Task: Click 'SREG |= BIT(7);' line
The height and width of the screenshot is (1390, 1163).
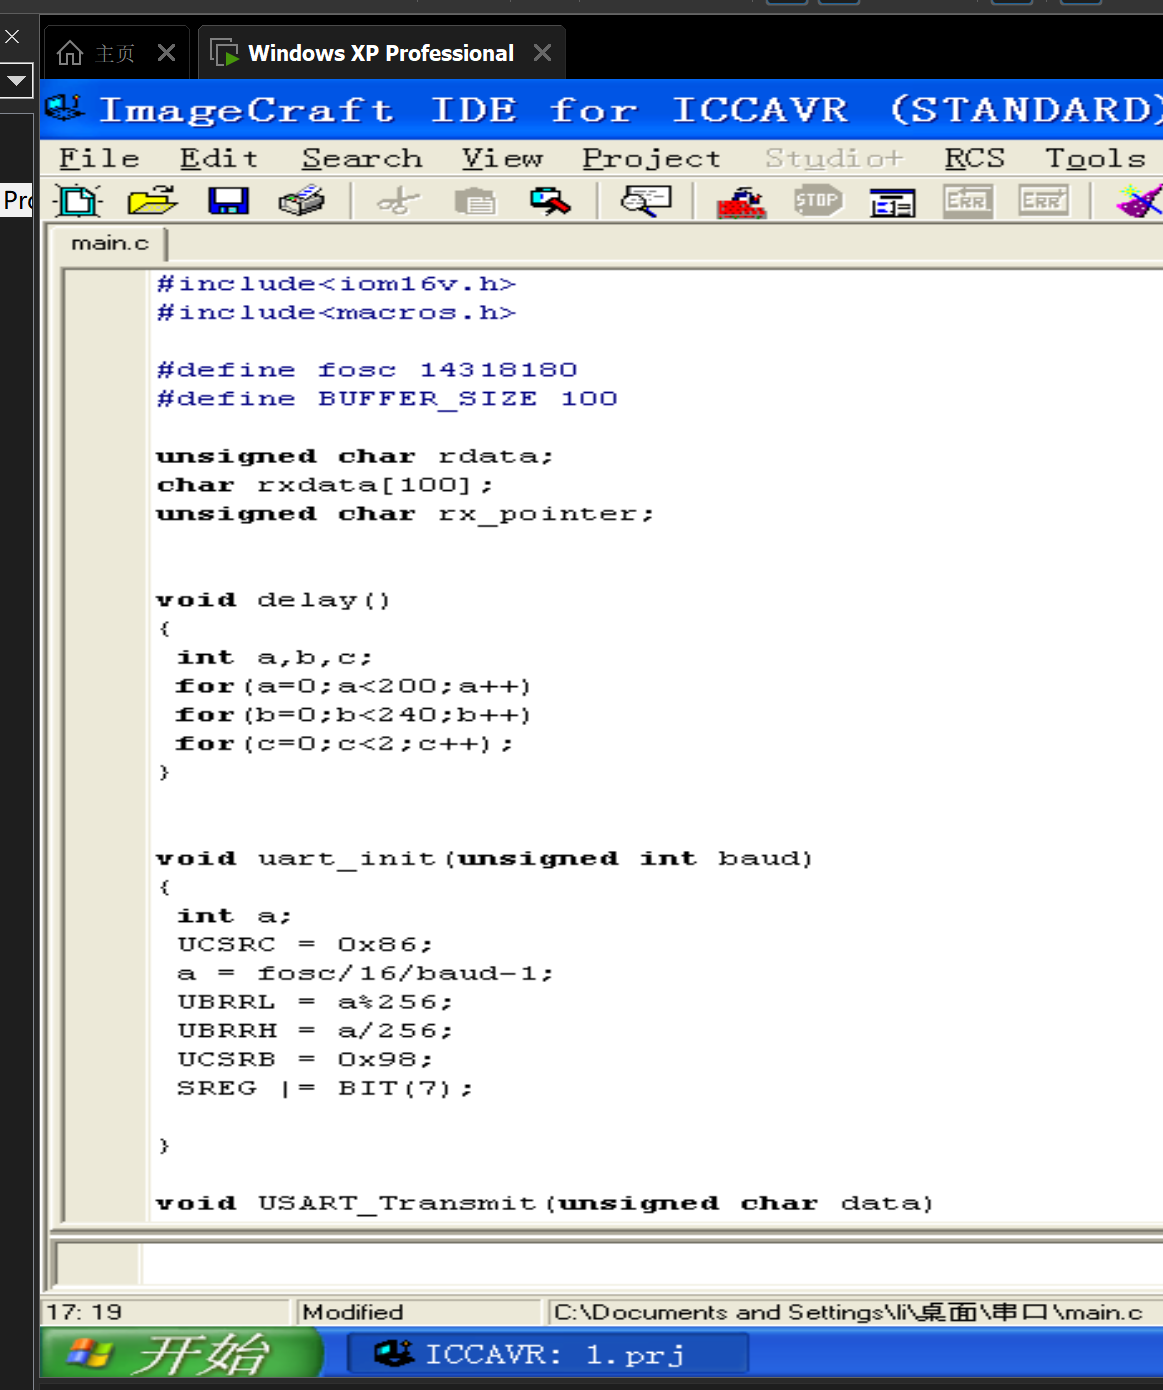Action: coord(325,1088)
